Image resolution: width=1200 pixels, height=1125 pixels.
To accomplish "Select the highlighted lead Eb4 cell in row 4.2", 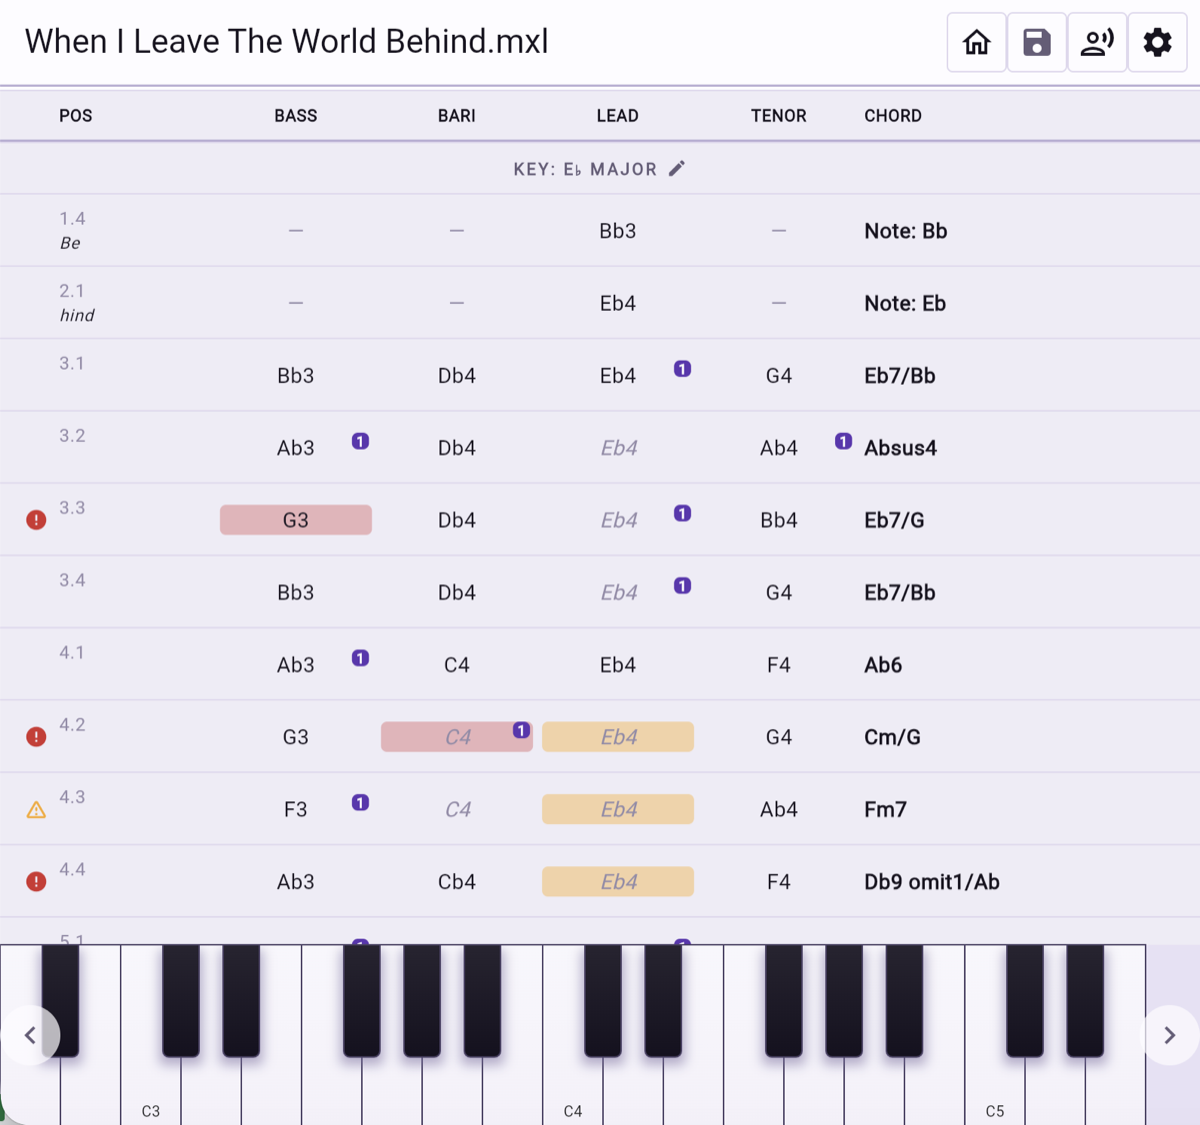I will coord(618,737).
